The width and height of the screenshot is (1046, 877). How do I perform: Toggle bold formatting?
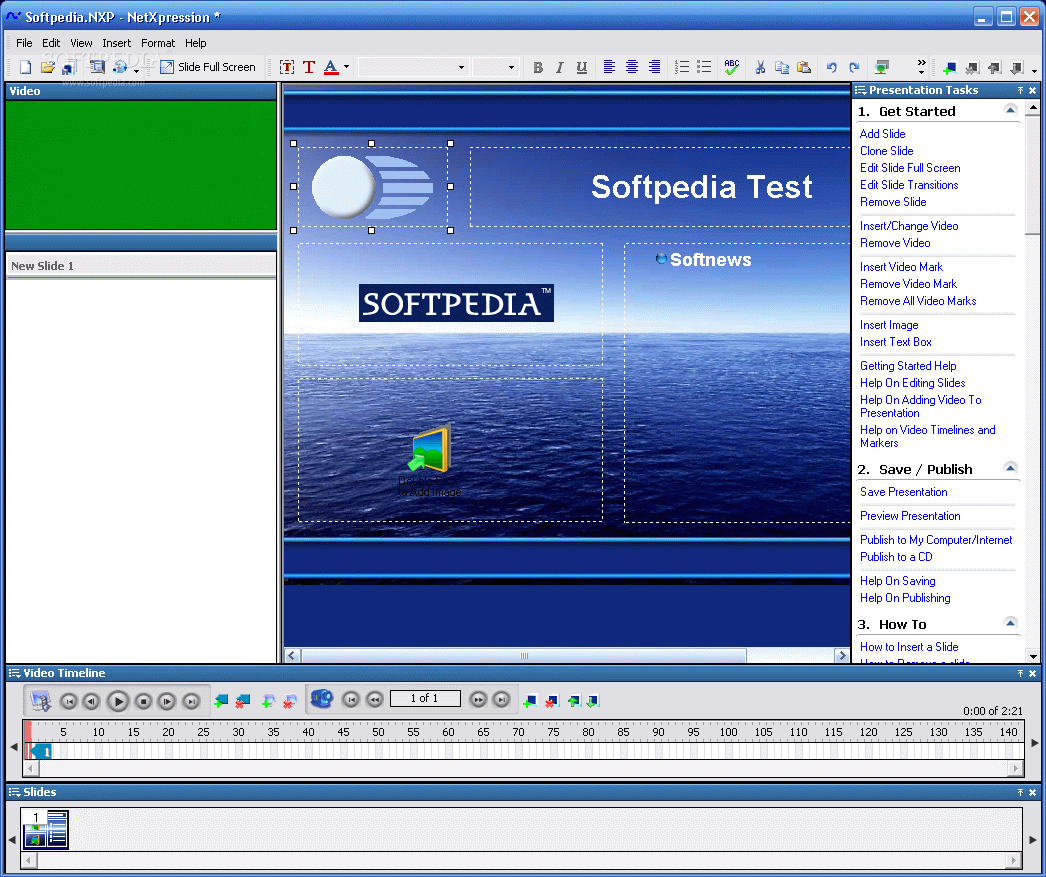click(538, 67)
